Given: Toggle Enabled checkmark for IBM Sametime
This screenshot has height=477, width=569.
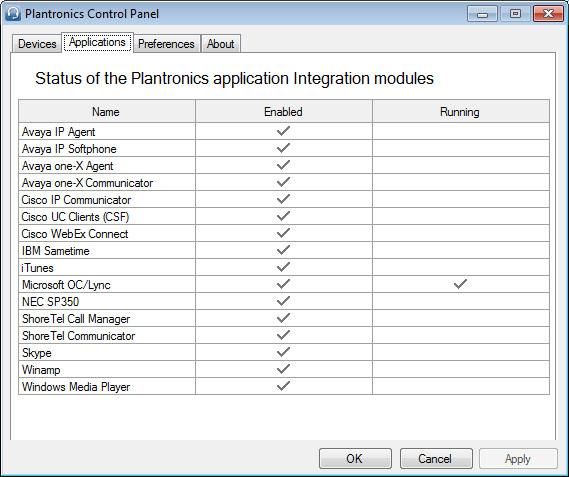Looking at the screenshot, I should click(283, 250).
